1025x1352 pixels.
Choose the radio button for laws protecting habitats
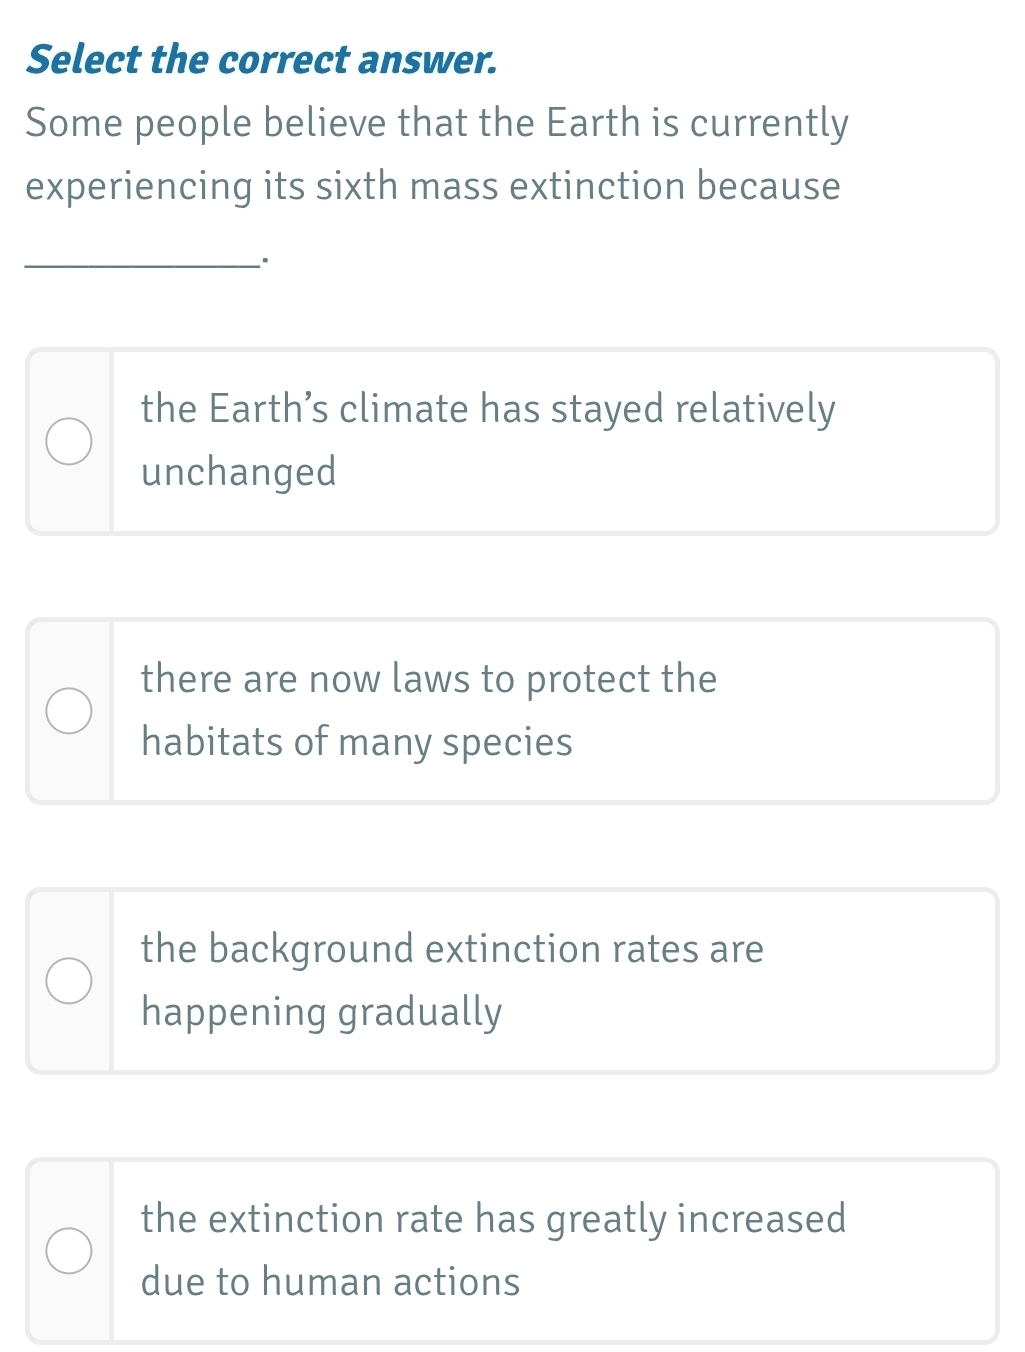[x=69, y=711]
